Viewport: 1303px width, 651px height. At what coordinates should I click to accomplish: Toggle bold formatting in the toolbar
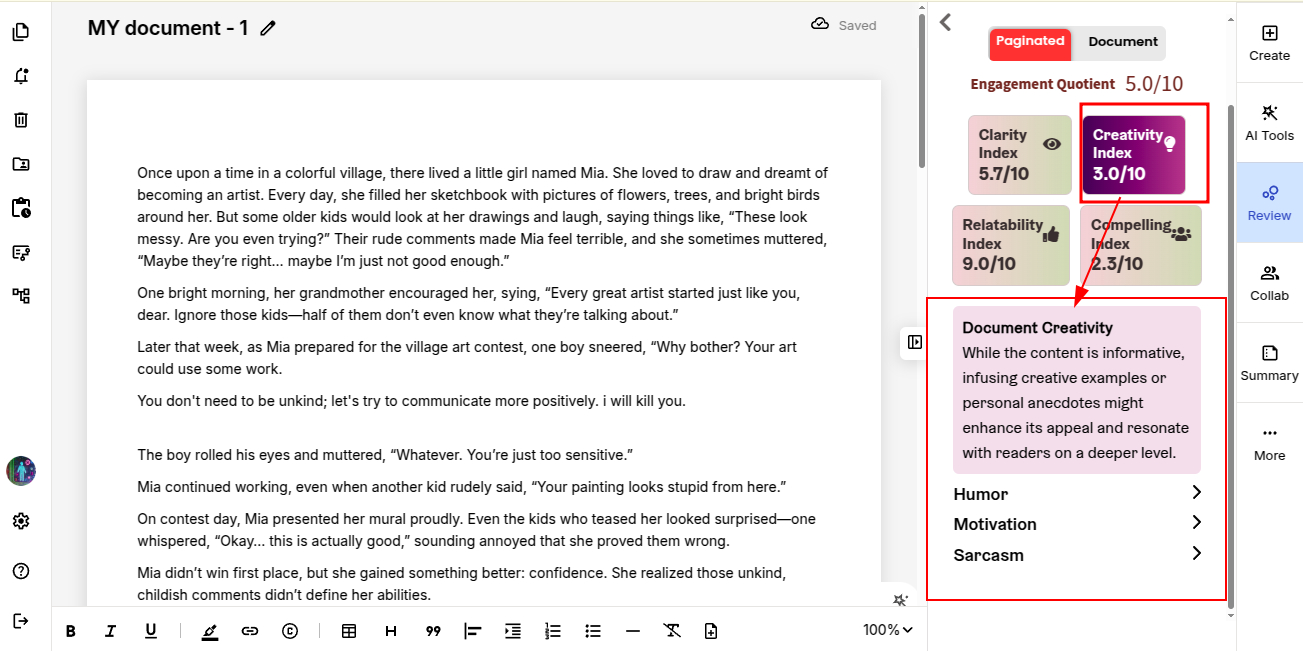tap(71, 631)
